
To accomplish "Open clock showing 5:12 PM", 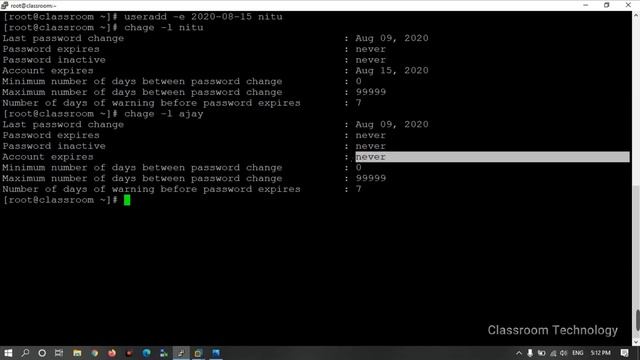I will pyautogui.click(x=600, y=353).
